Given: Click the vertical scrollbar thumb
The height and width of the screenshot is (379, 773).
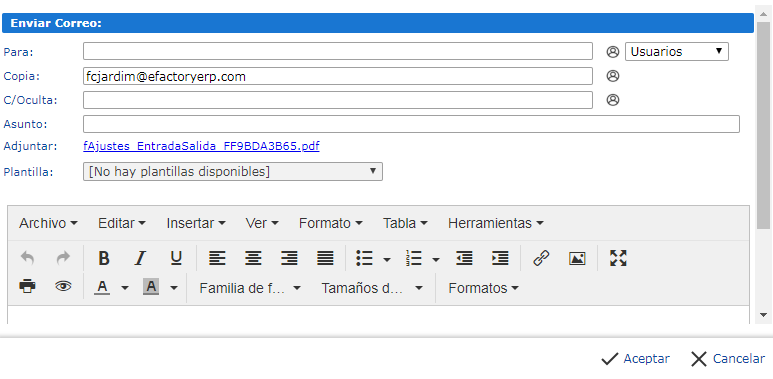Looking at the screenshot, I should [763, 126].
